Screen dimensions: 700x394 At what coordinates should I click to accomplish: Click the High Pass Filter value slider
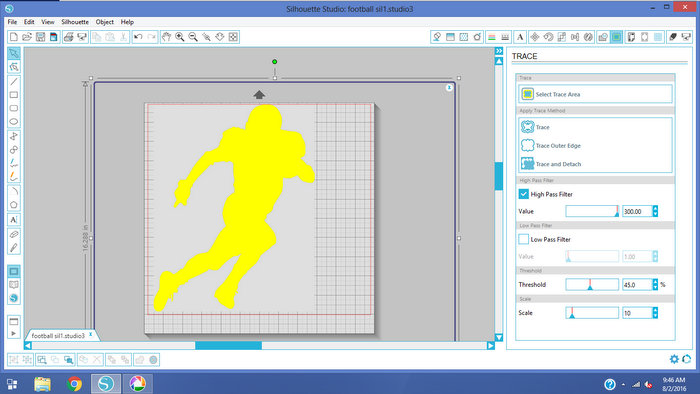tap(592, 212)
